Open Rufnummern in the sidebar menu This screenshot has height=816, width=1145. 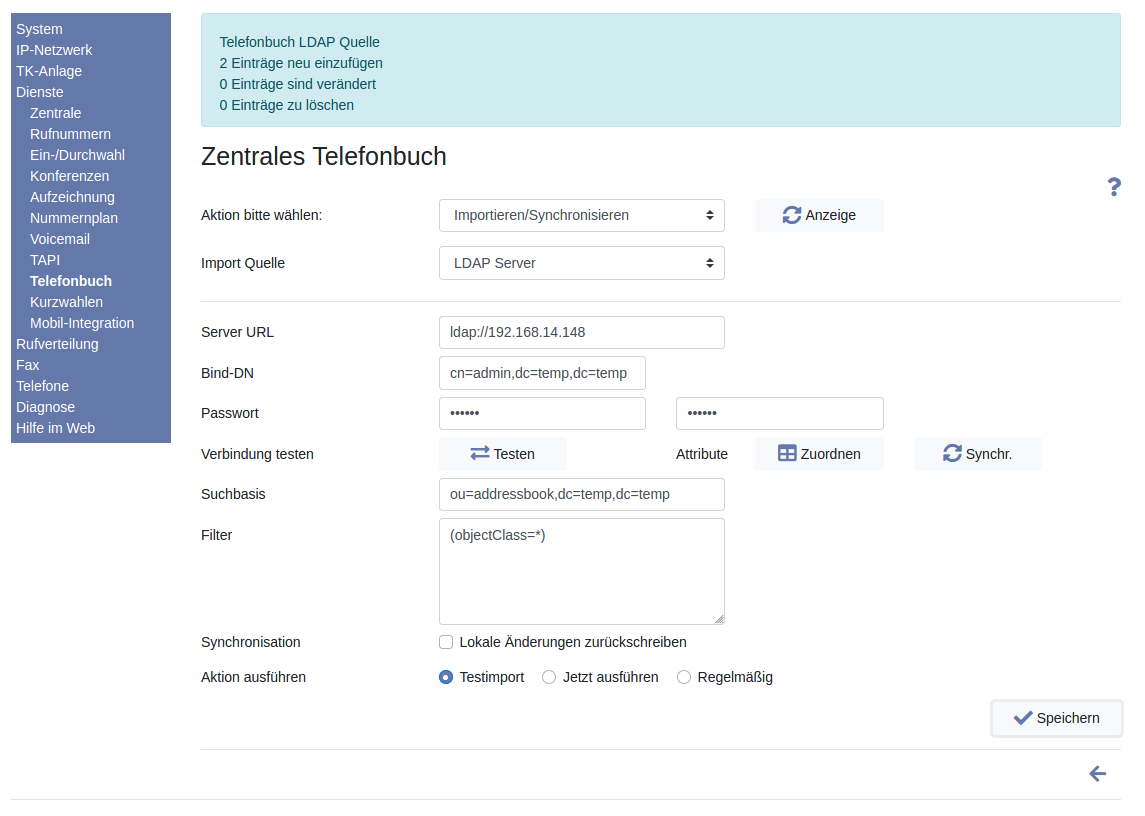70,134
